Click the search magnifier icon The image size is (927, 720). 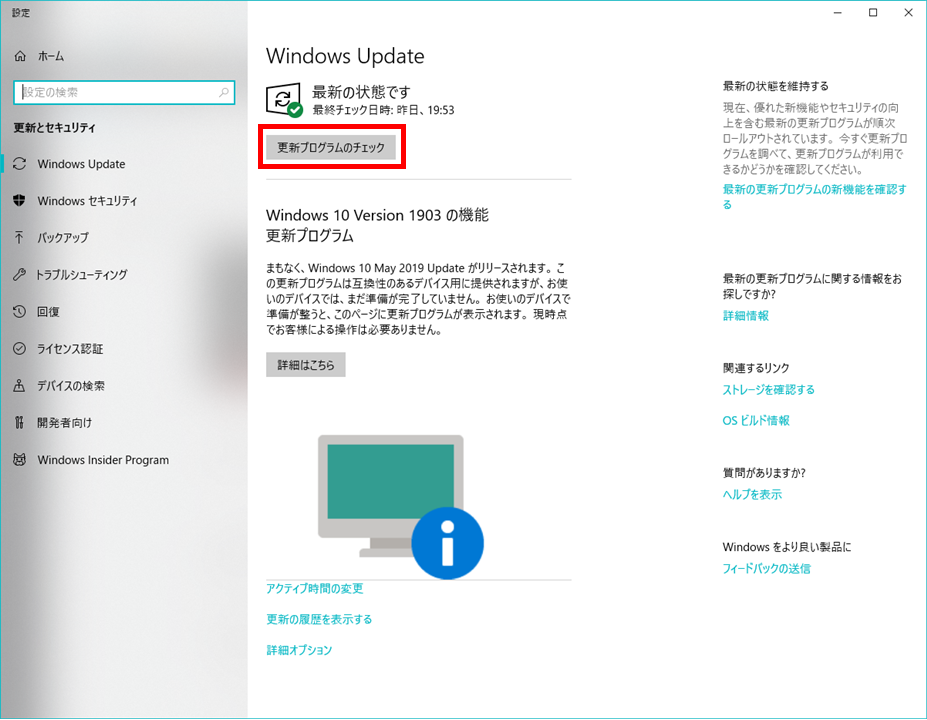point(224,92)
